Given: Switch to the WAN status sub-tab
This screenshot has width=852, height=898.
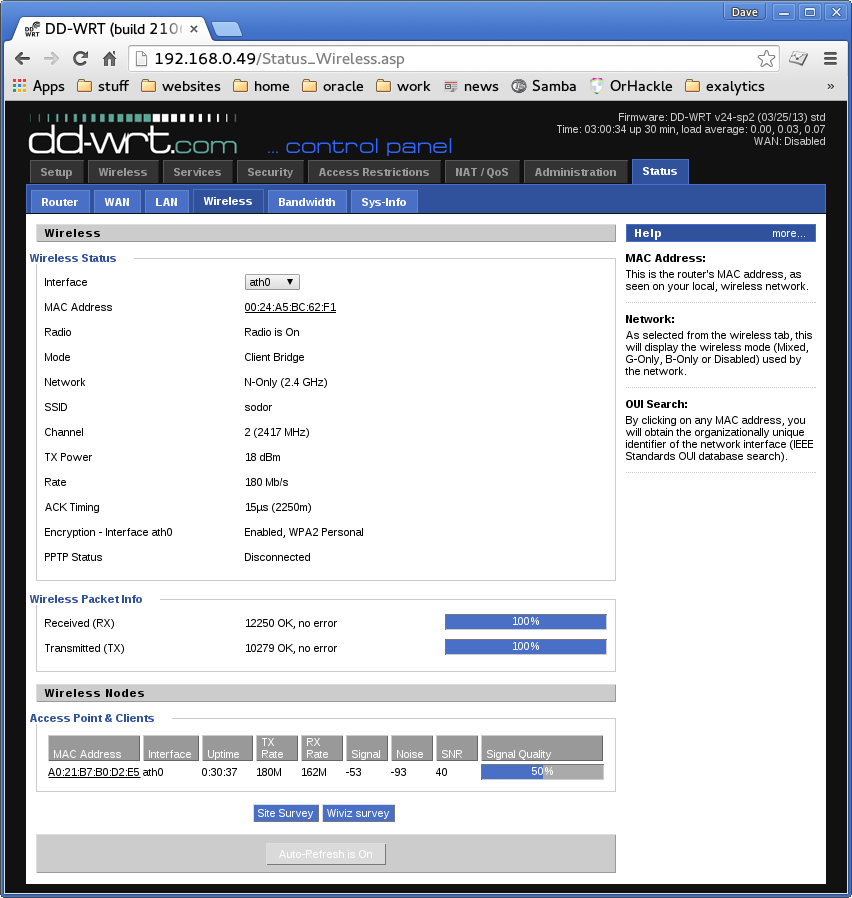Looking at the screenshot, I should coord(117,202).
